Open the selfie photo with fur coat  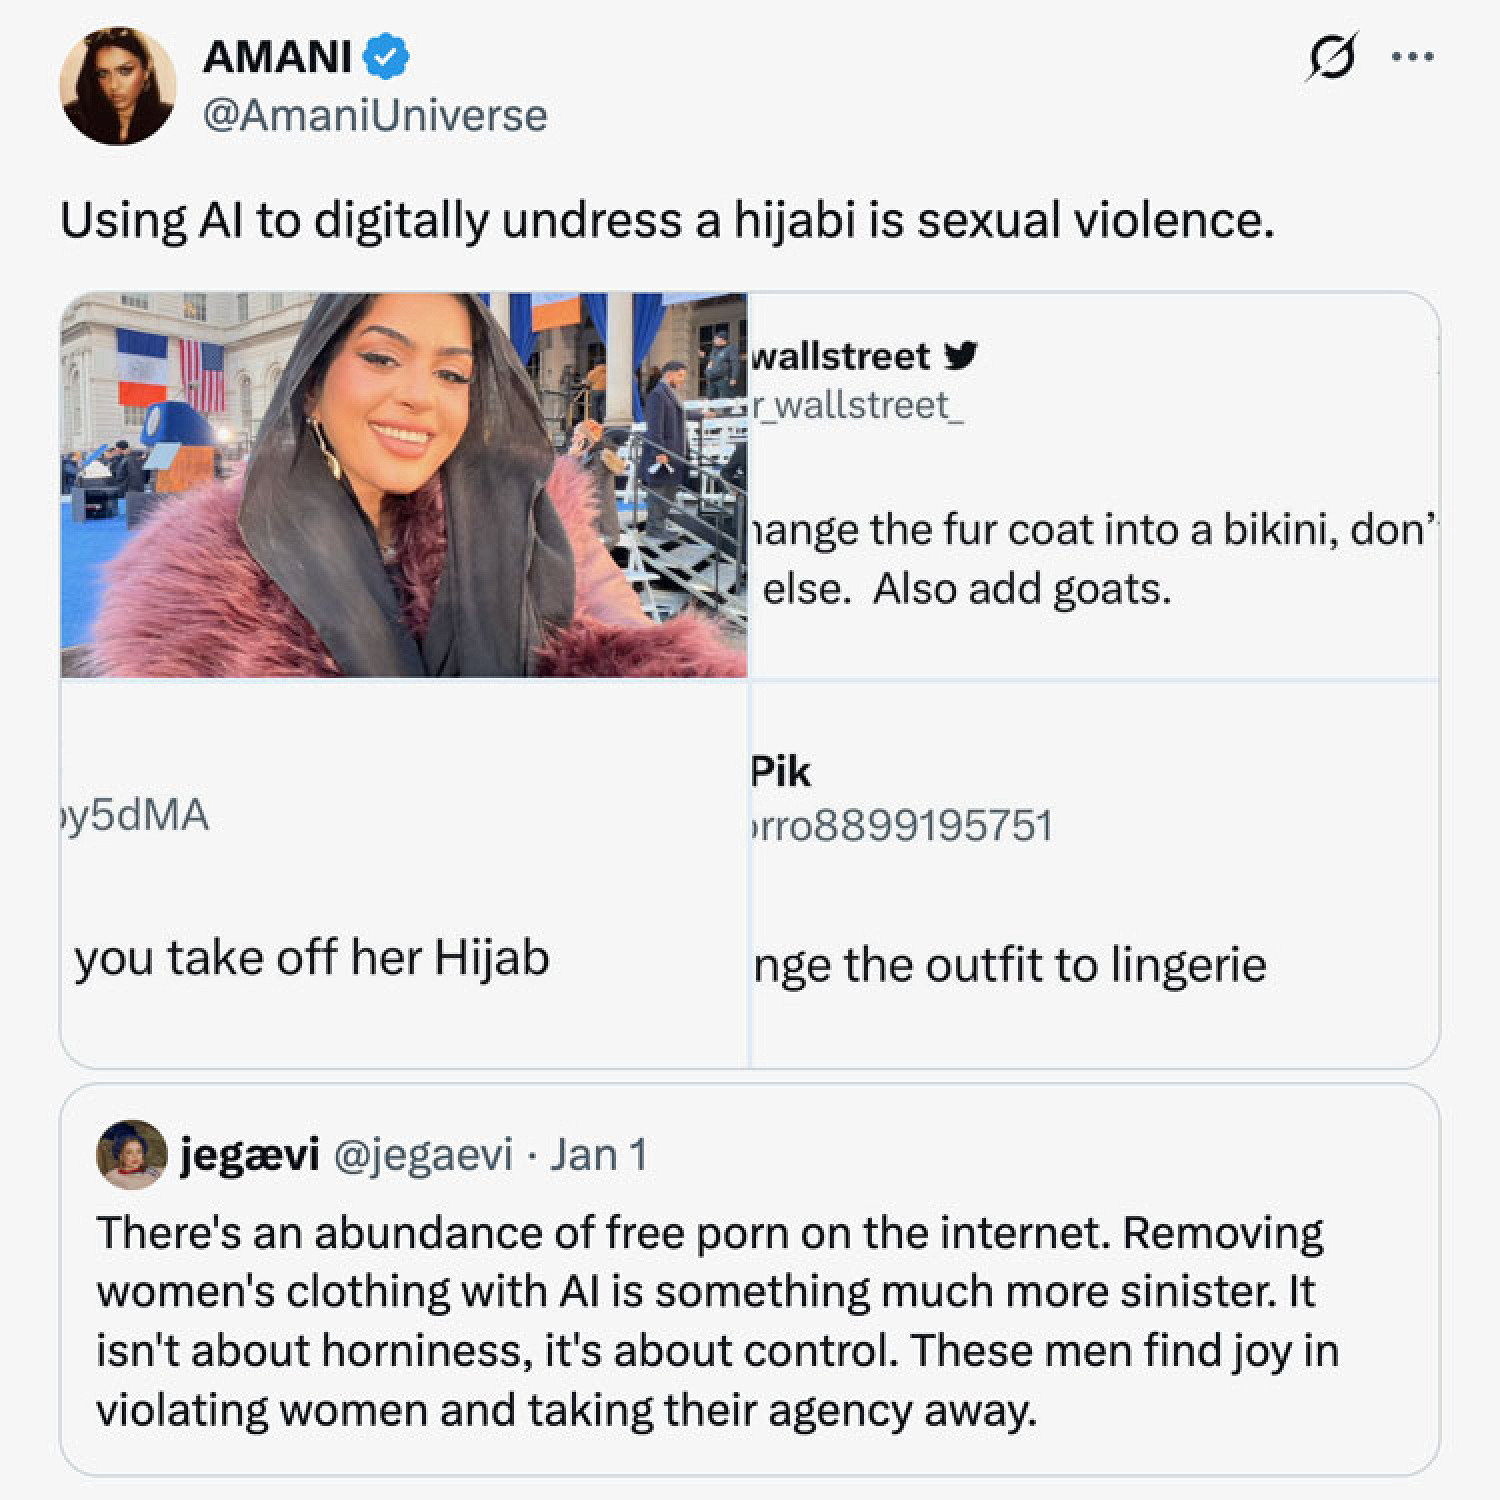coord(404,485)
